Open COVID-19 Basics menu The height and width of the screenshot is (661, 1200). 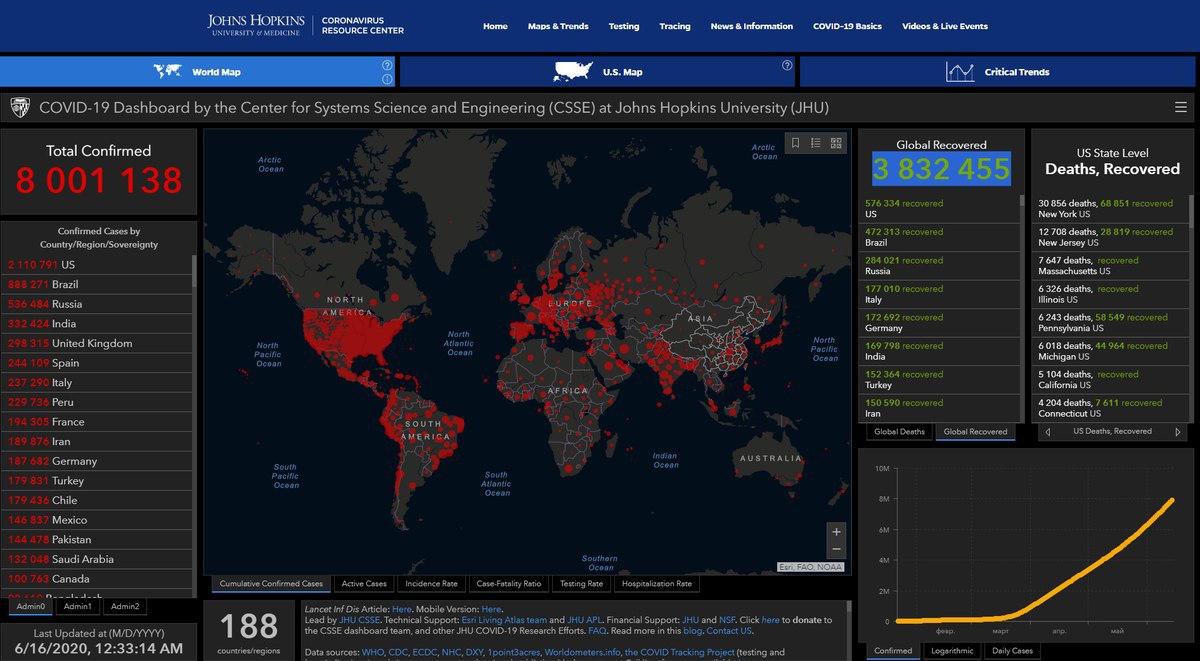[847, 26]
